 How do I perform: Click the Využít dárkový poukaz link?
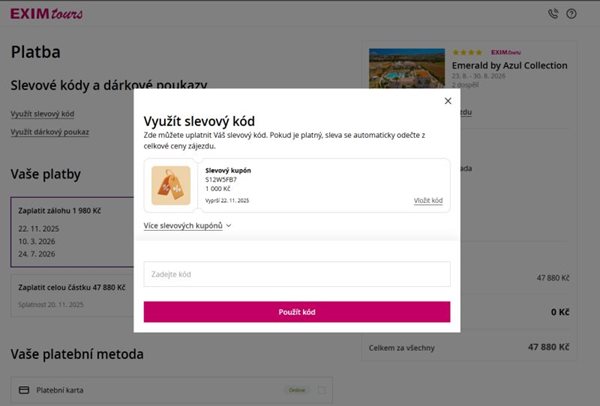click(x=50, y=132)
